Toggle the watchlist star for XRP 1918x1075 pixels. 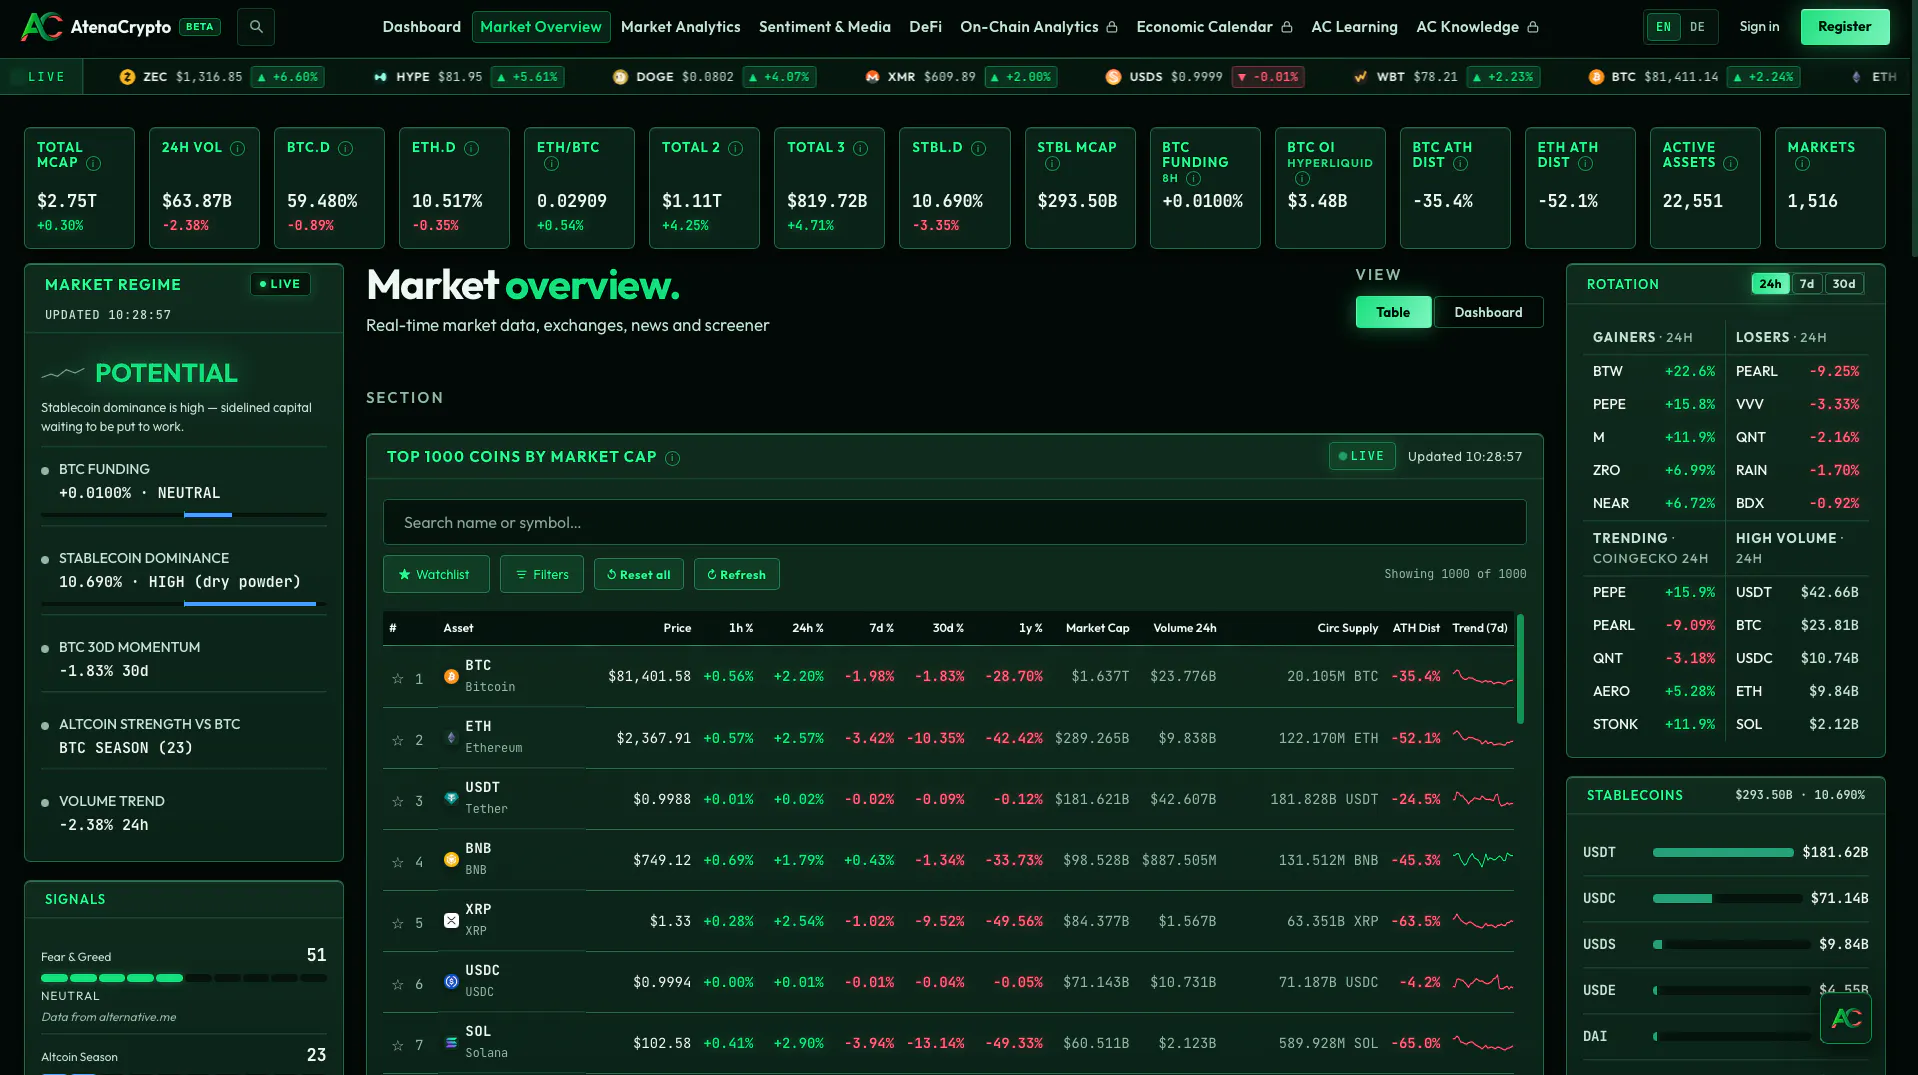click(x=397, y=923)
